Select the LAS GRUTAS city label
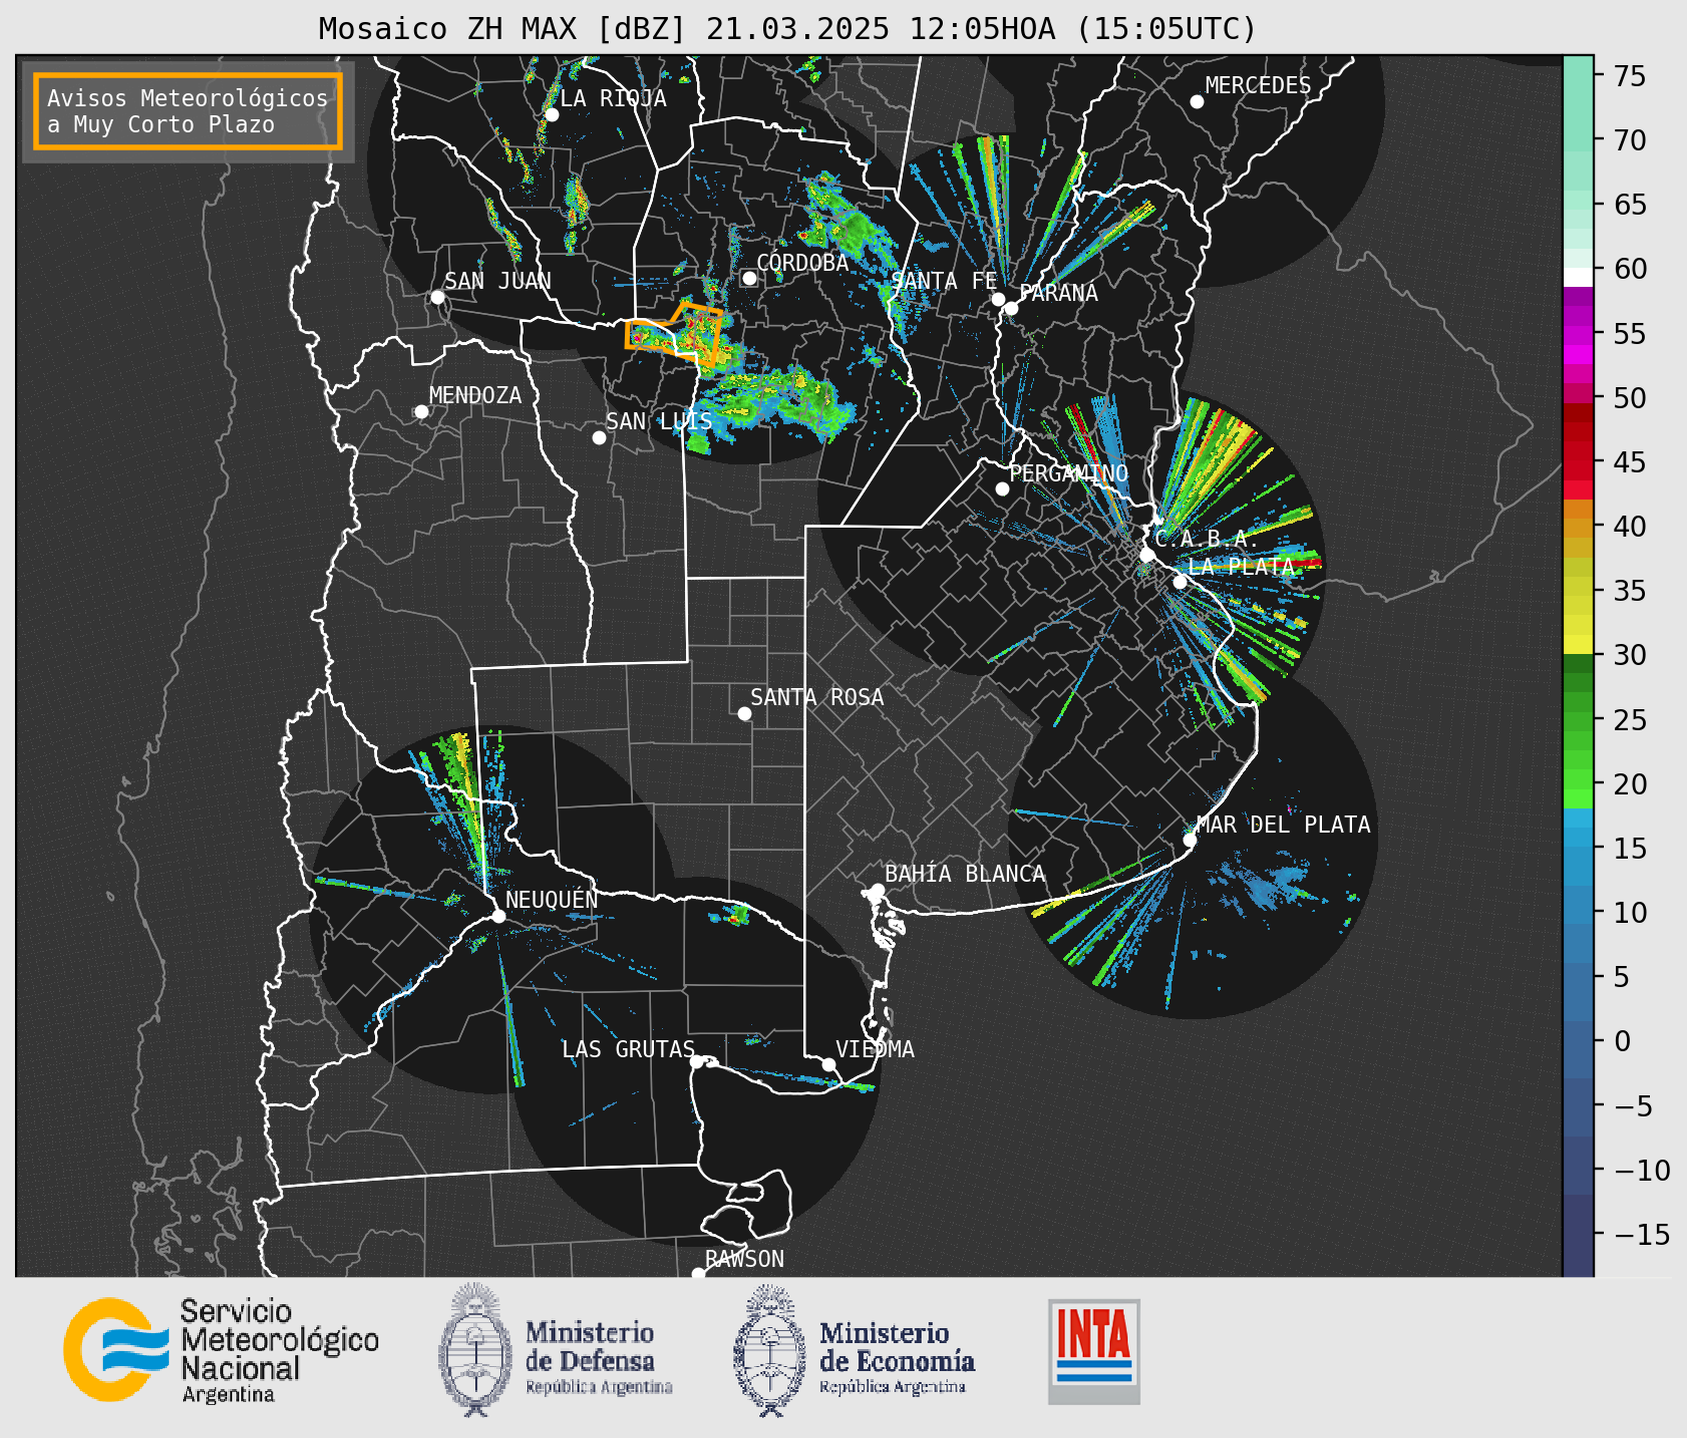 pyautogui.click(x=628, y=1050)
